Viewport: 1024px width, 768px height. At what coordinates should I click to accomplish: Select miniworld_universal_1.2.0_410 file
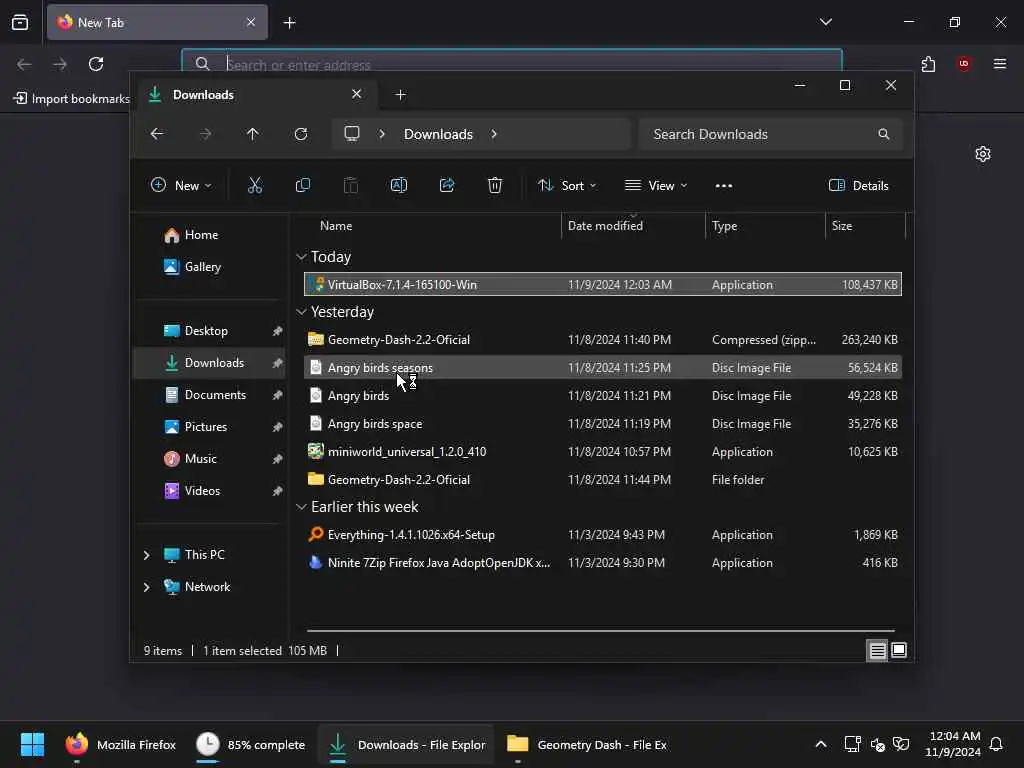pyautogui.click(x=603, y=452)
